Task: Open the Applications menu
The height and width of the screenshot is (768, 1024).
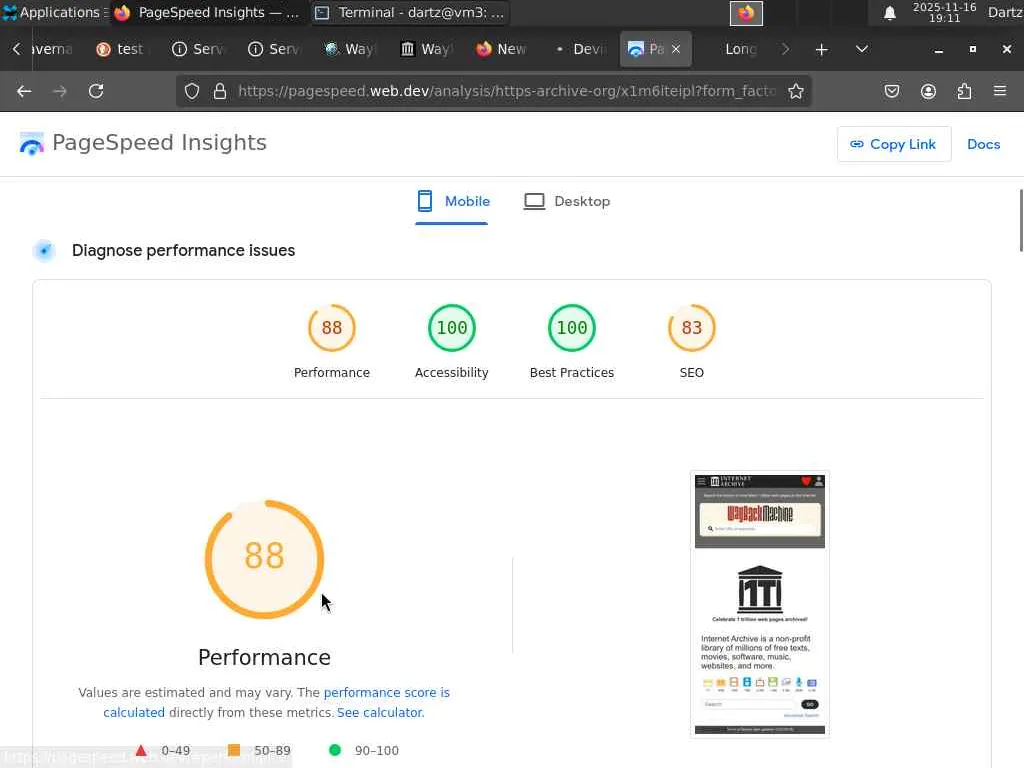Action: coord(53,12)
